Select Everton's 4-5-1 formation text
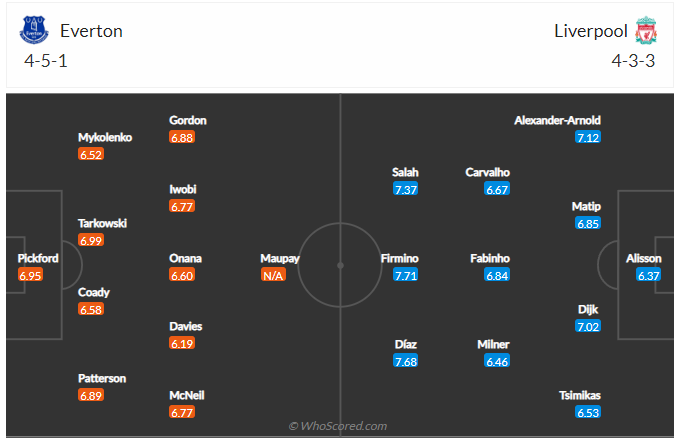Viewport: 675px width, 438px height. point(46,60)
